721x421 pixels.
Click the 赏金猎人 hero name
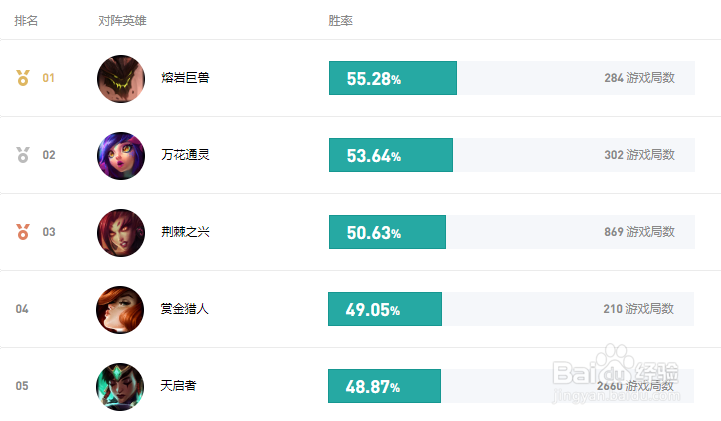[x=184, y=309]
